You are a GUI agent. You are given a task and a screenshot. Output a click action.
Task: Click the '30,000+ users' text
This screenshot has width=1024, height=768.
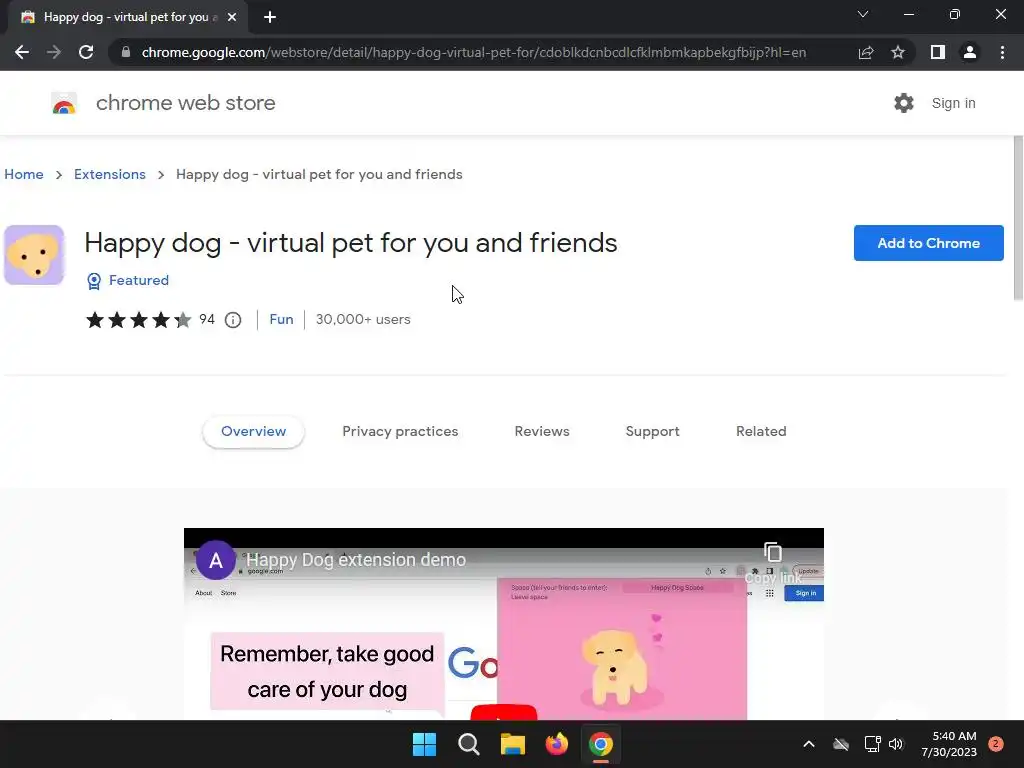(363, 319)
